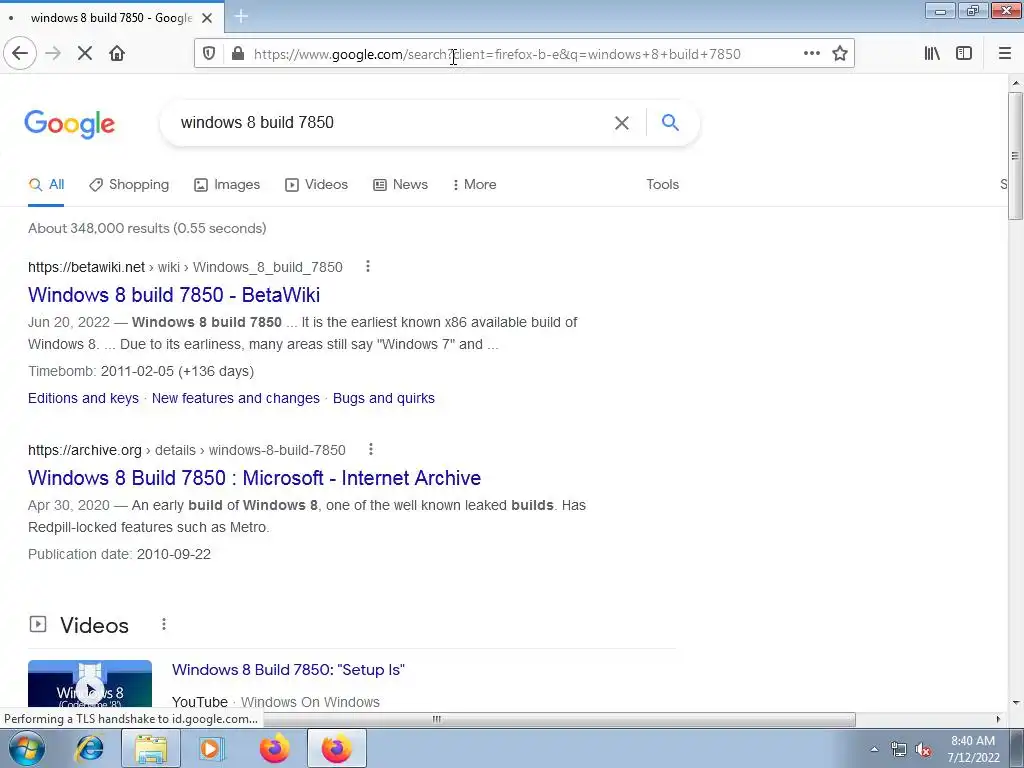Toggle the Firefox sidebar
This screenshot has width=1024, height=768.
coord(964,54)
